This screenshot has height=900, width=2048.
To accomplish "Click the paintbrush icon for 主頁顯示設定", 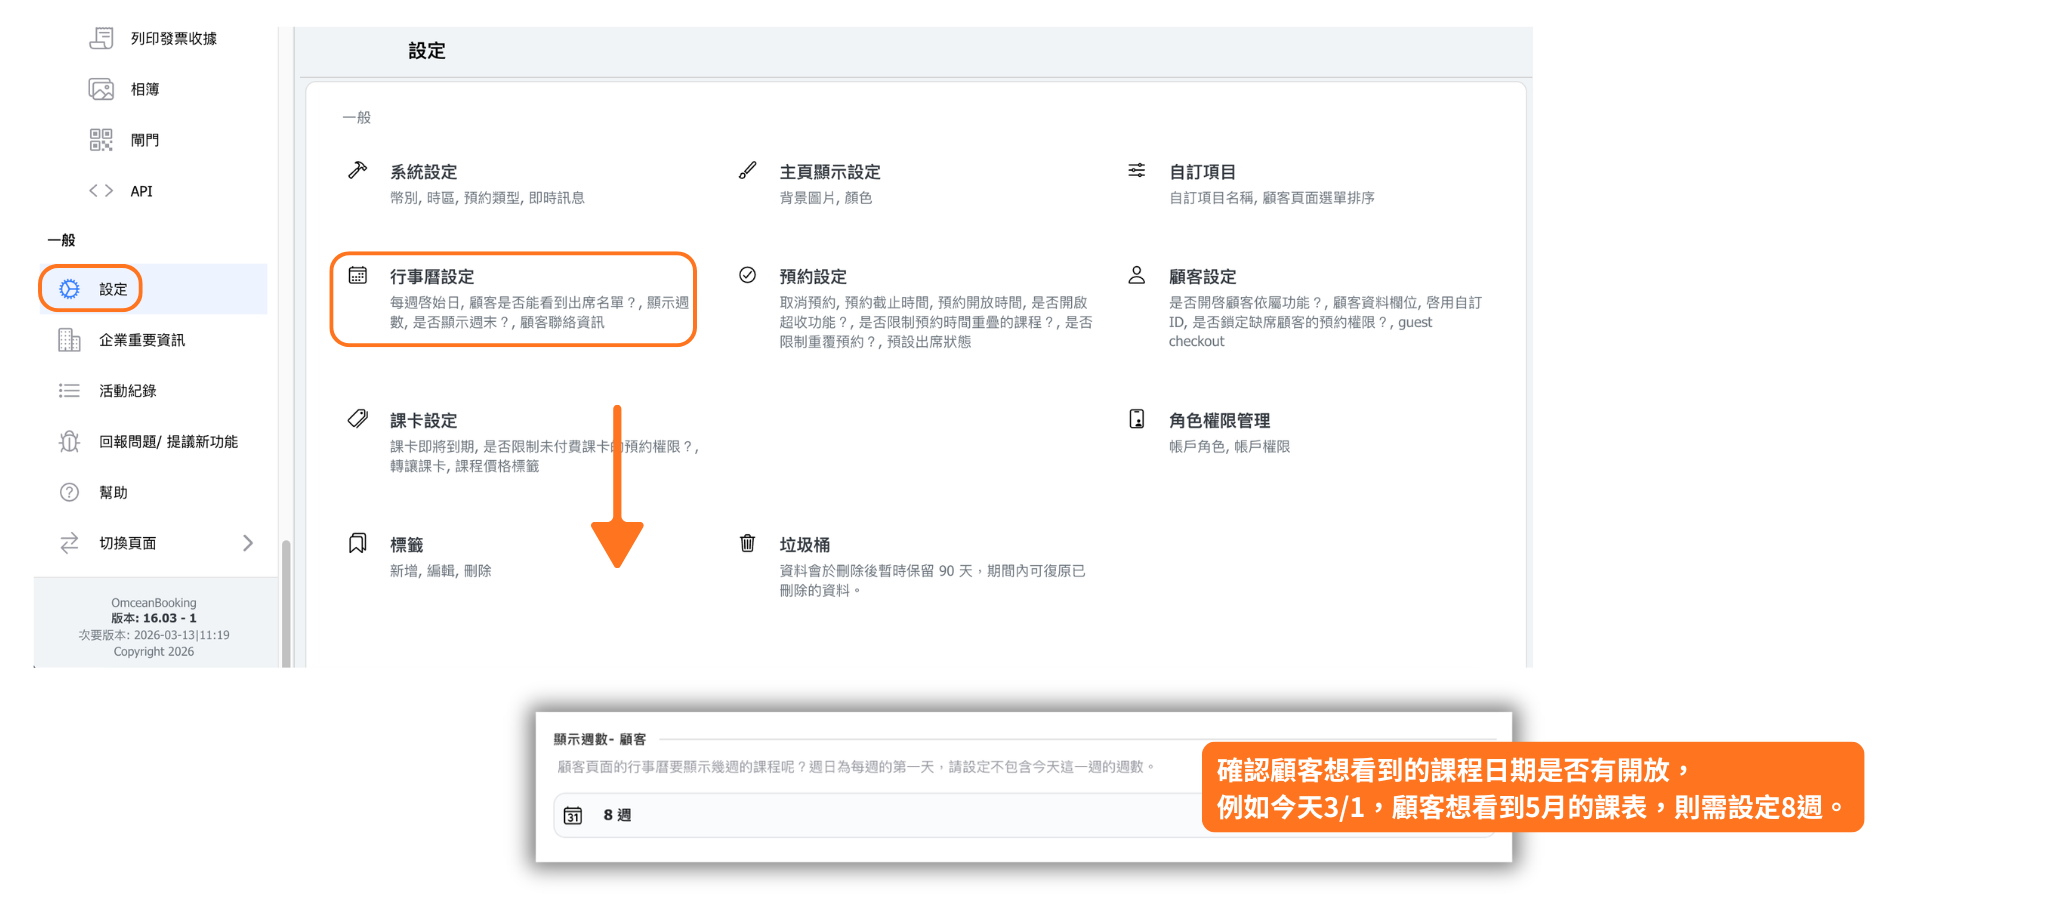I will (x=747, y=170).
